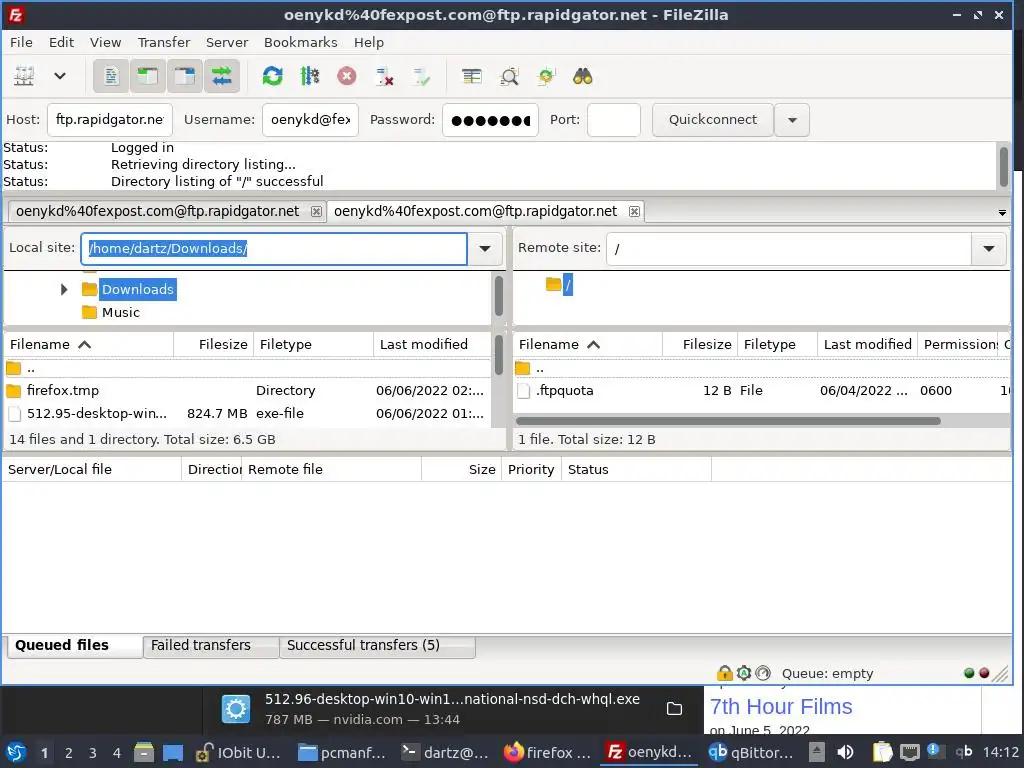Image resolution: width=1024 pixels, height=768 pixels.
Task: Sort local files by Filesize
Action: 213,344
